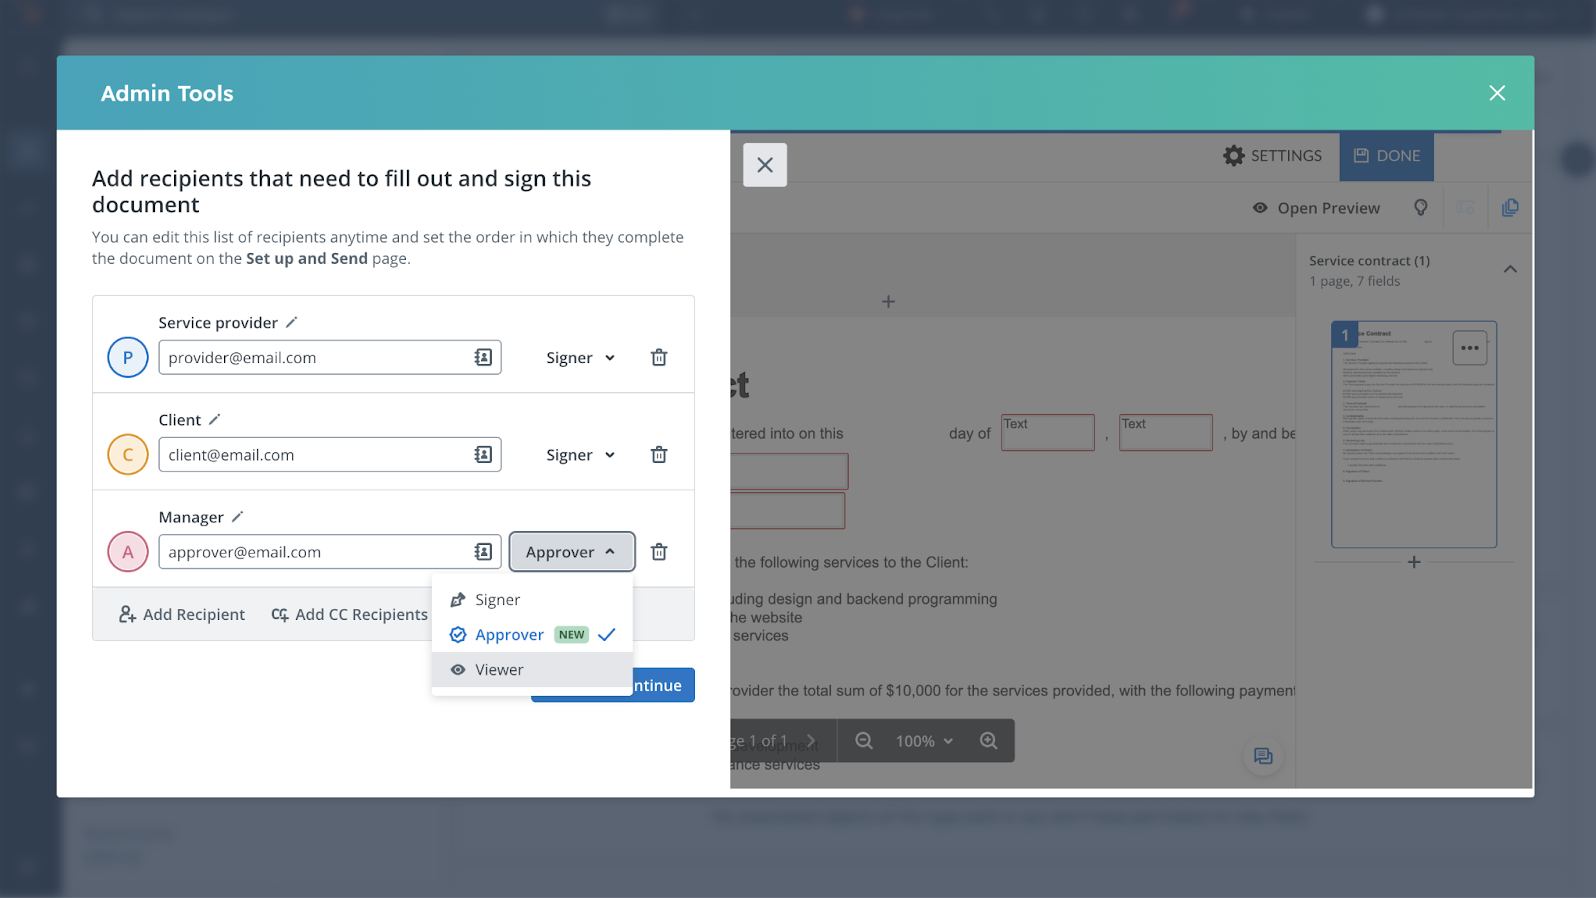
Task: Open the three-dots menu on page thumbnail
Action: (x=1469, y=348)
